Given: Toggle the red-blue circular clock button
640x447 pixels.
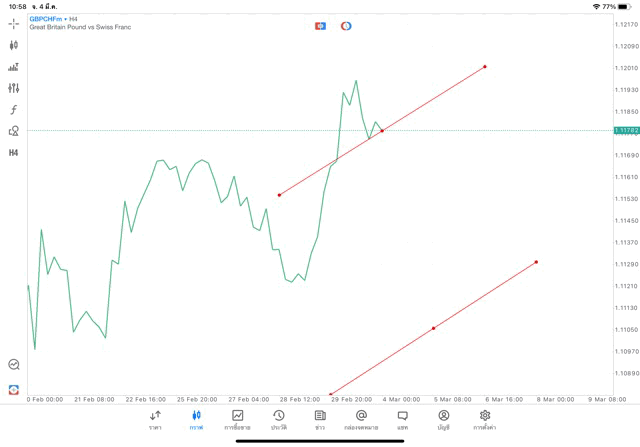Looking at the screenshot, I should (346, 25).
